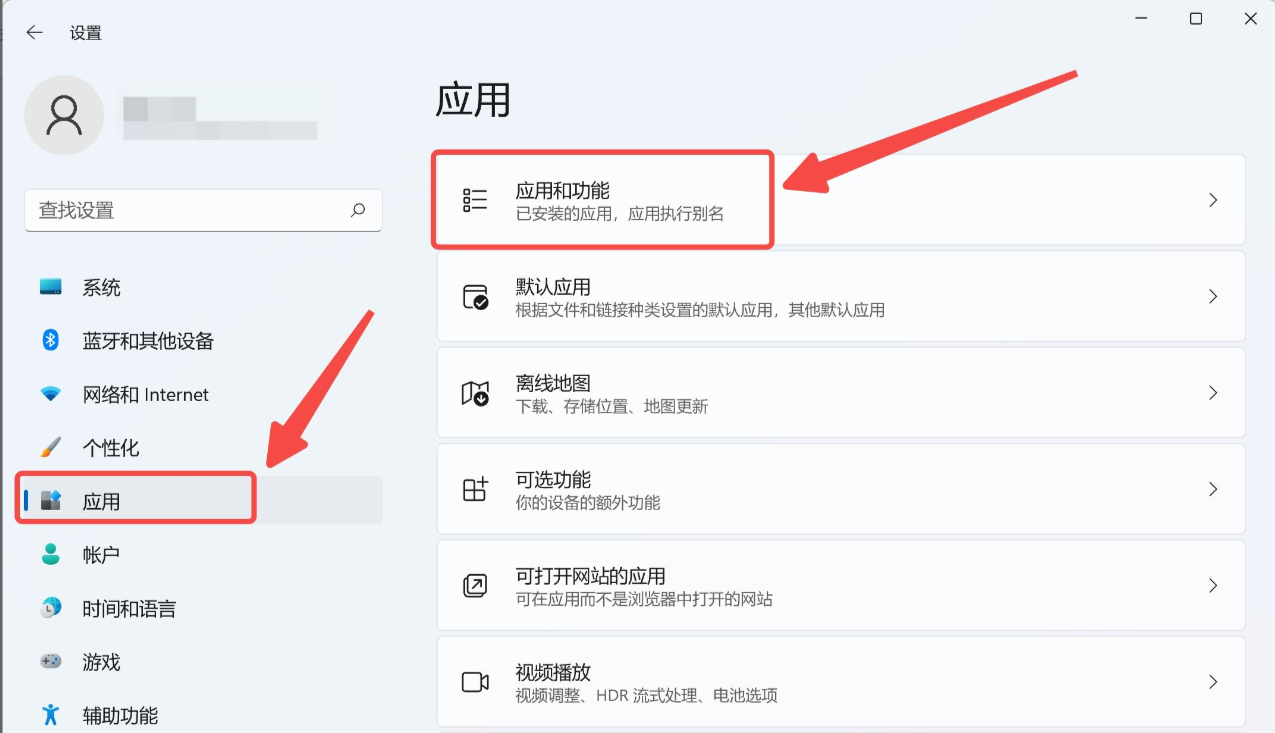Select 辅助功能 at the bottom of sidebar

[120, 715]
